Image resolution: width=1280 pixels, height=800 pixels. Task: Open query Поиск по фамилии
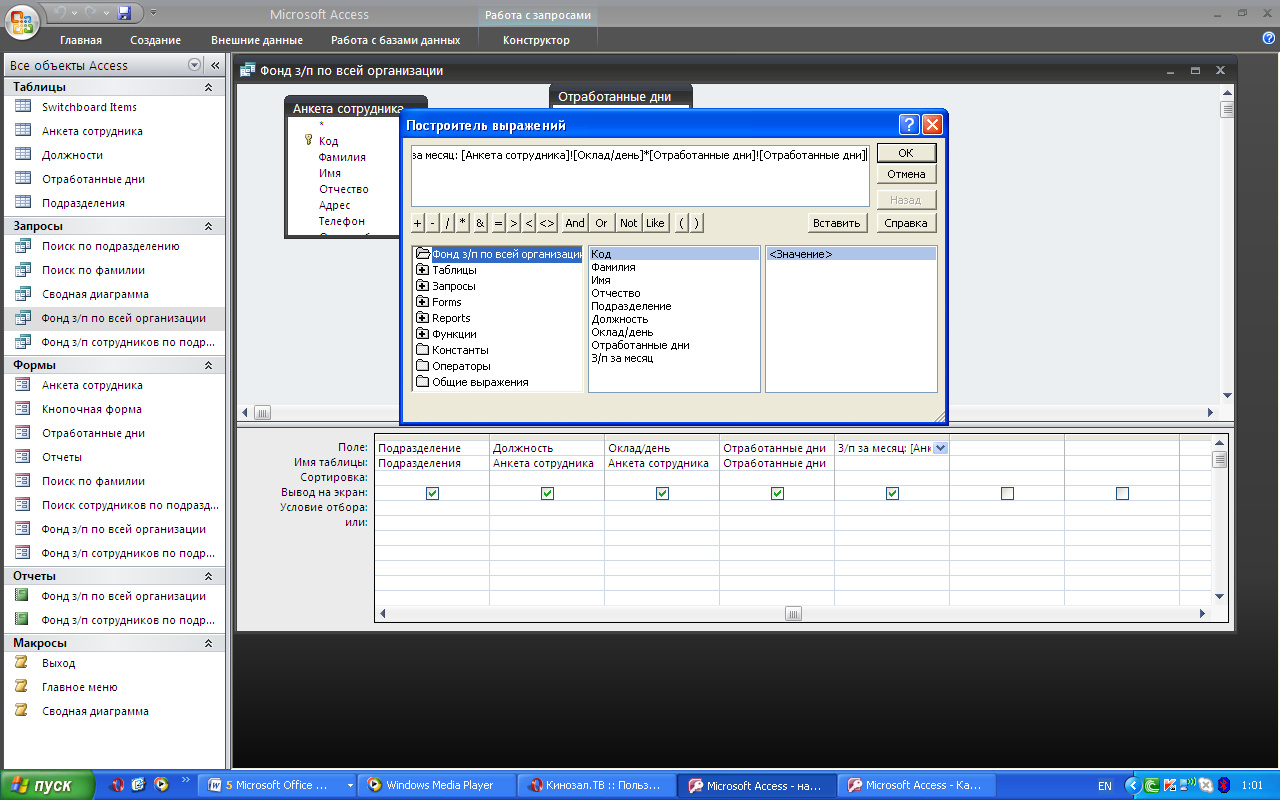(x=93, y=270)
